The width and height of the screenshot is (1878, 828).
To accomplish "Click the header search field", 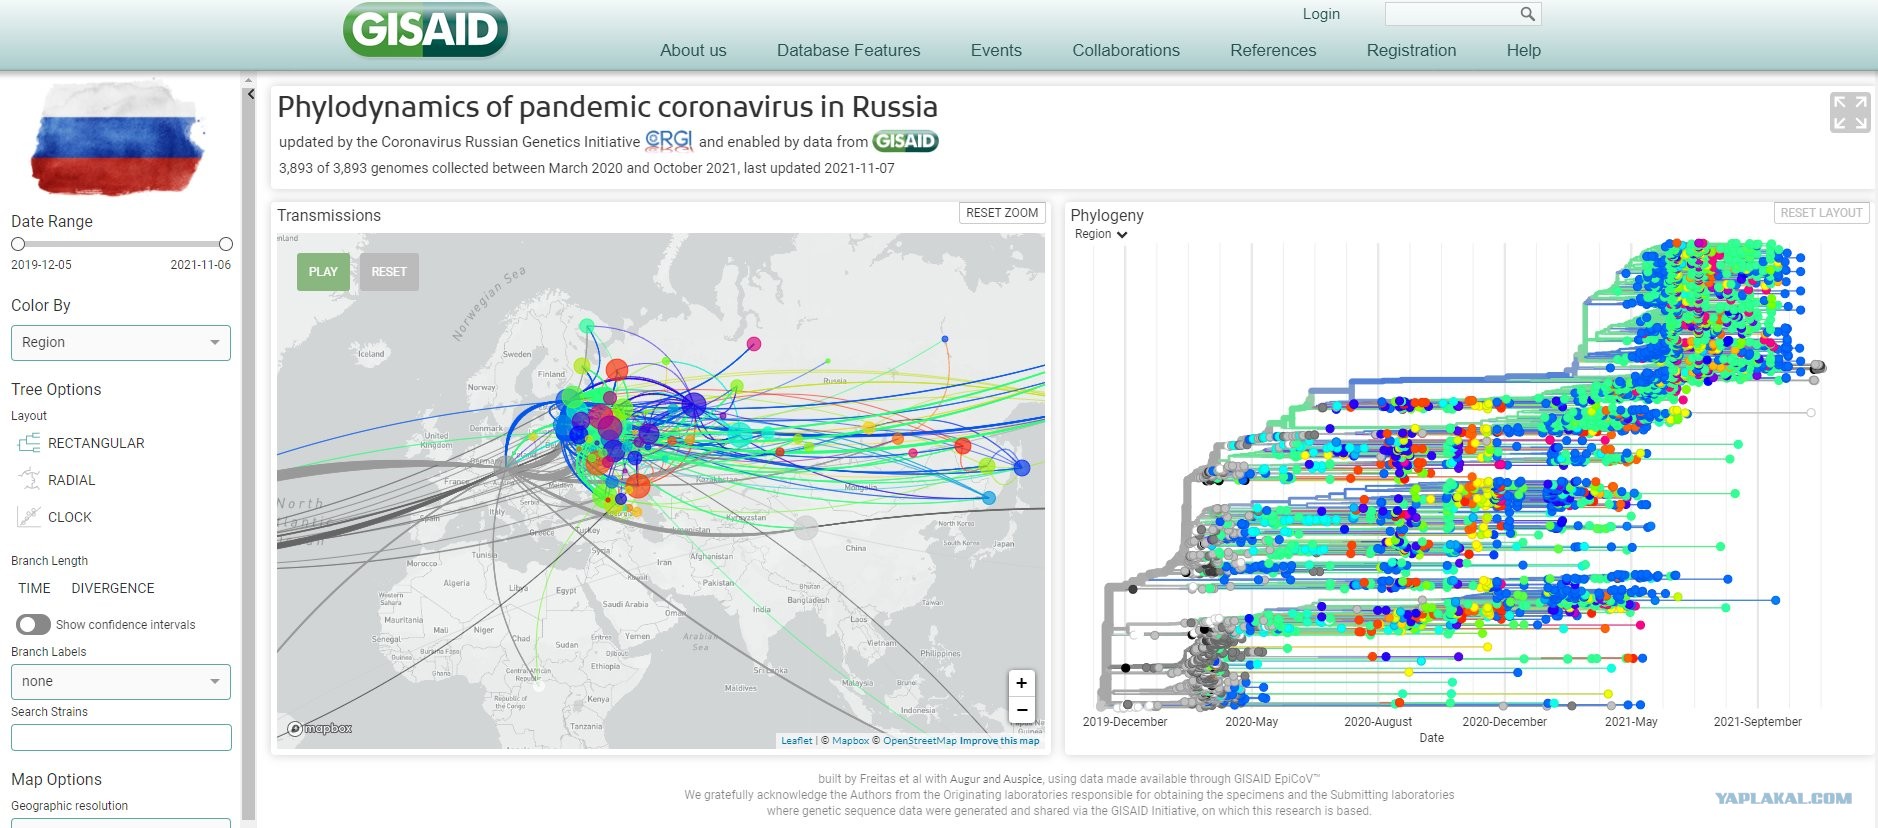I will (x=1451, y=14).
